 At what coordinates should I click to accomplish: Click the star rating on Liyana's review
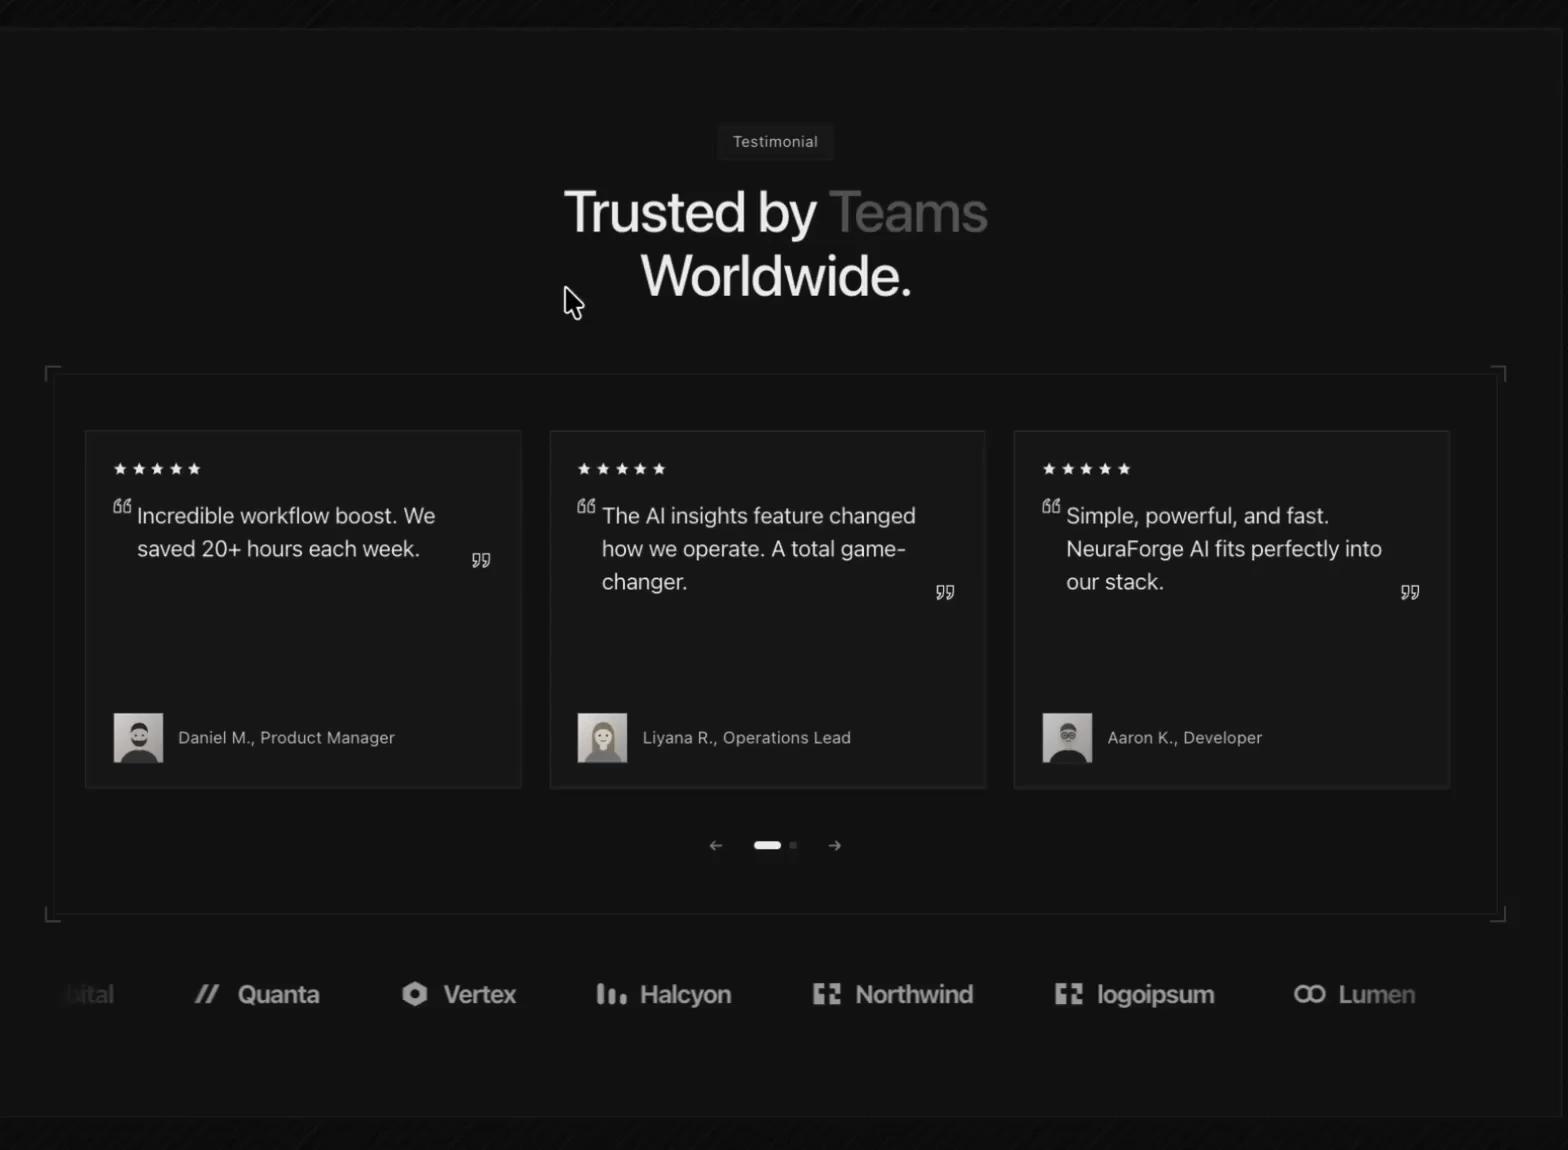click(621, 469)
